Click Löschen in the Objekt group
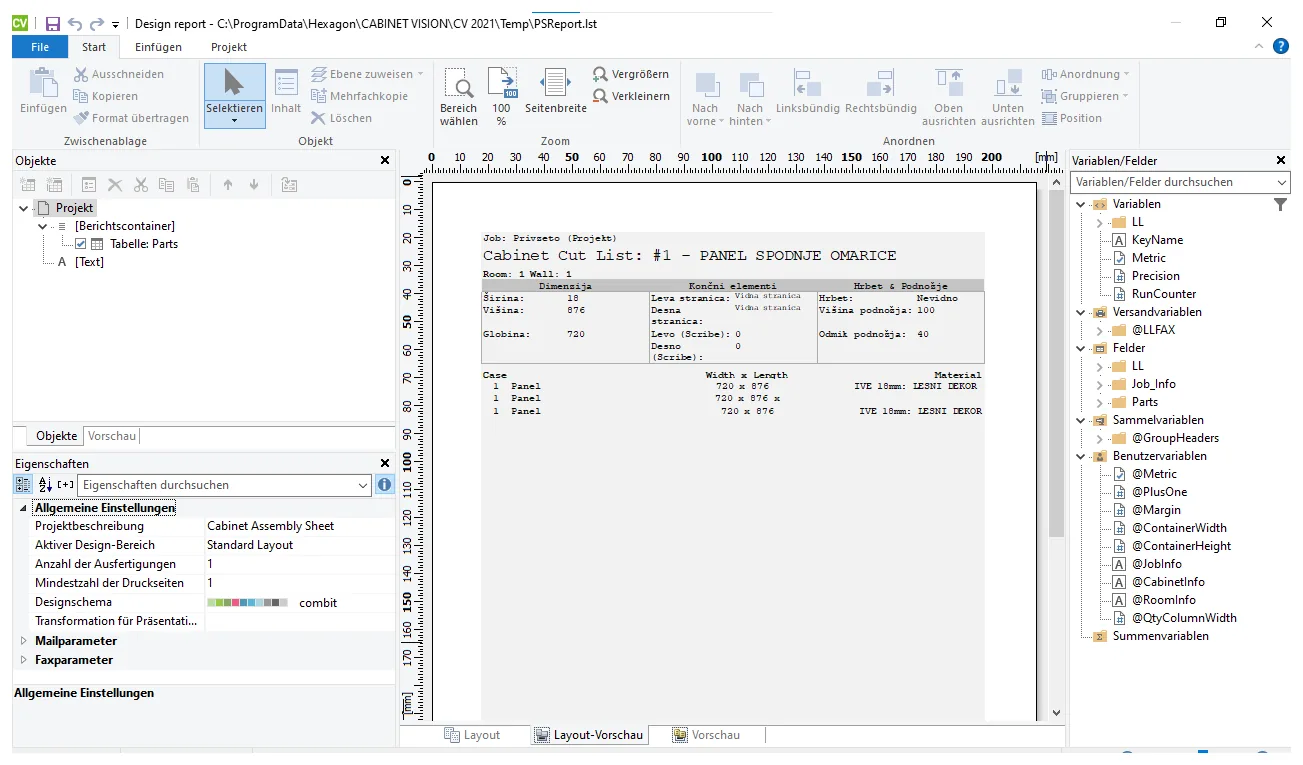The width and height of the screenshot is (1303, 765). (x=341, y=118)
